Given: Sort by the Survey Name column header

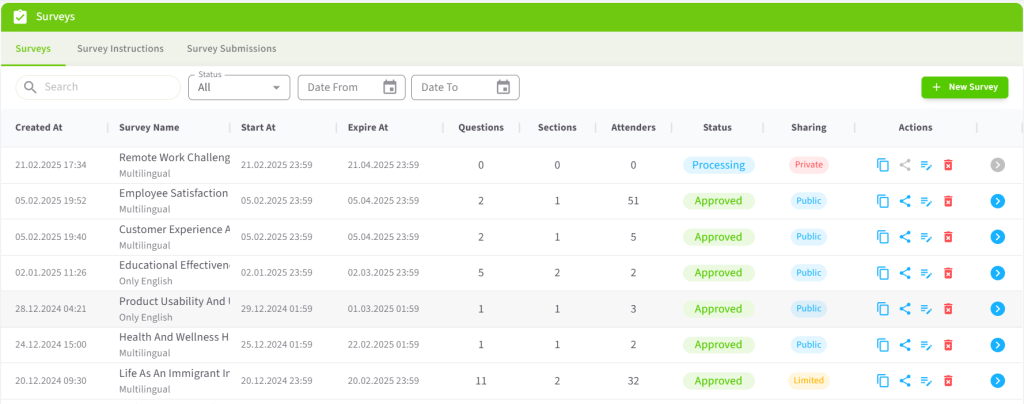Looking at the screenshot, I should click(x=149, y=128).
